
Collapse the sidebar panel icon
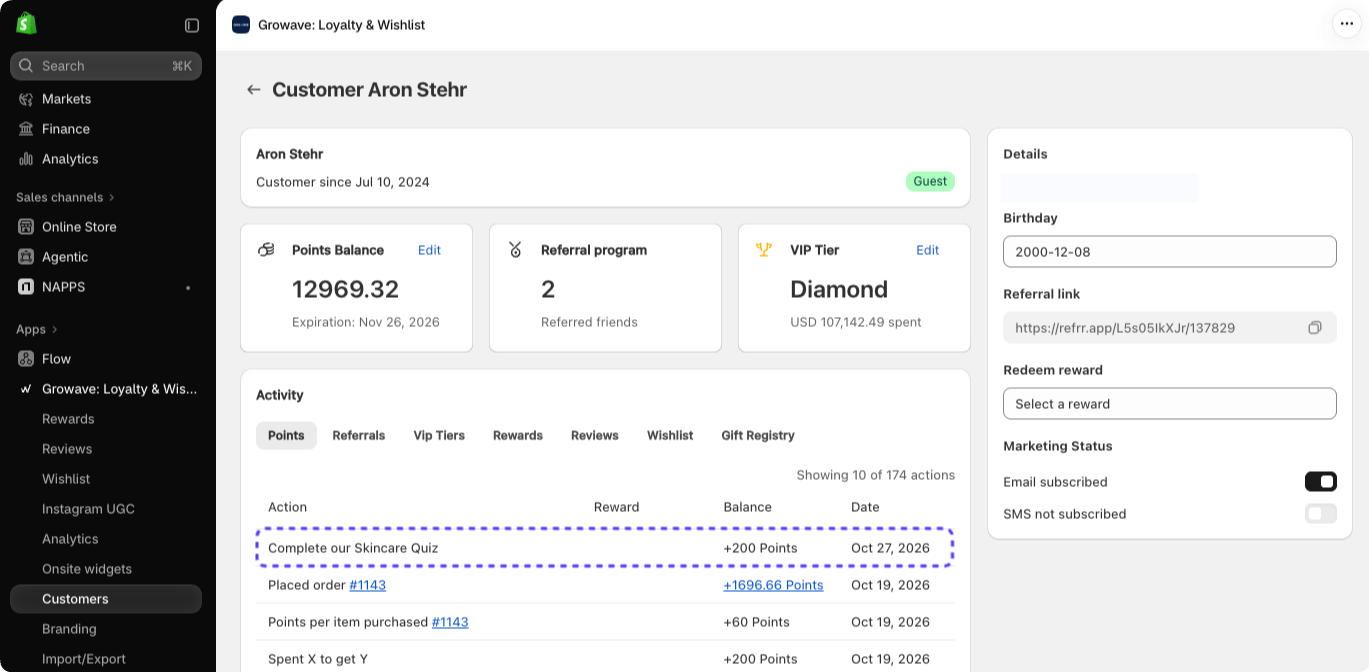192,25
